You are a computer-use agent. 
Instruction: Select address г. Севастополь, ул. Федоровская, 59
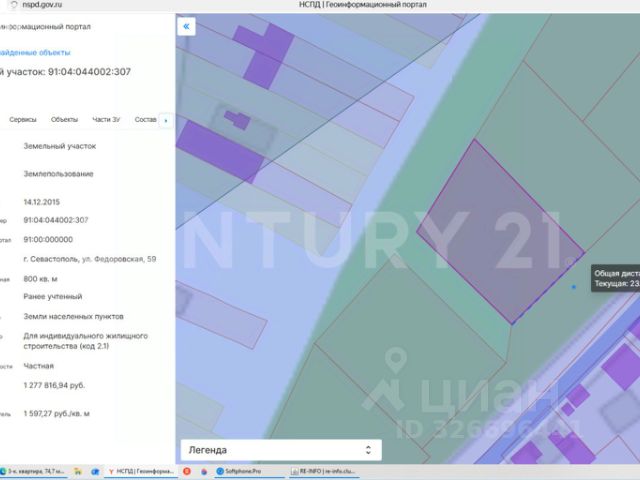pos(90,259)
